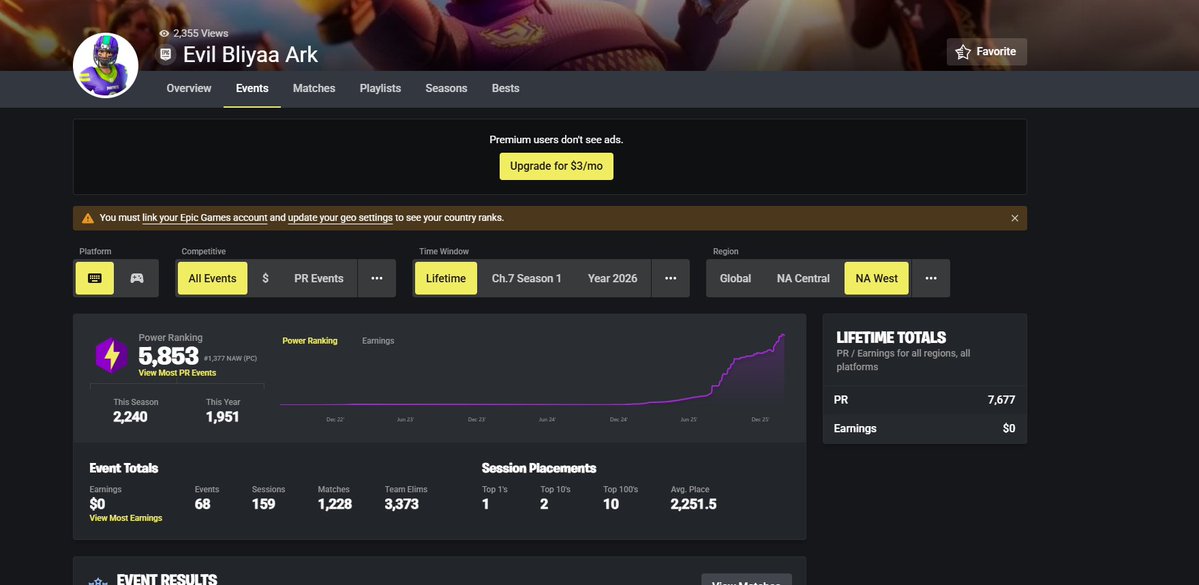The height and width of the screenshot is (585, 1199).
Task: Select NA Central region
Action: click(x=803, y=278)
